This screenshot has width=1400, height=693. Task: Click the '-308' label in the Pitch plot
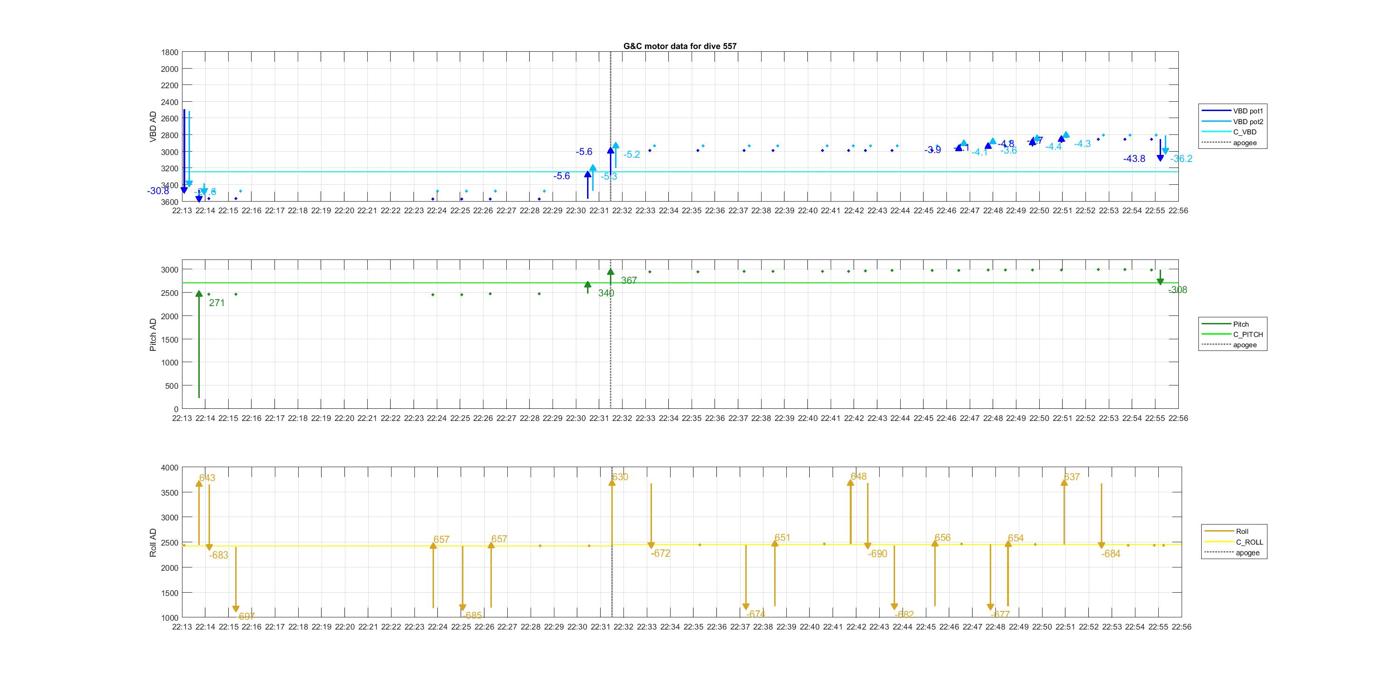point(1177,290)
